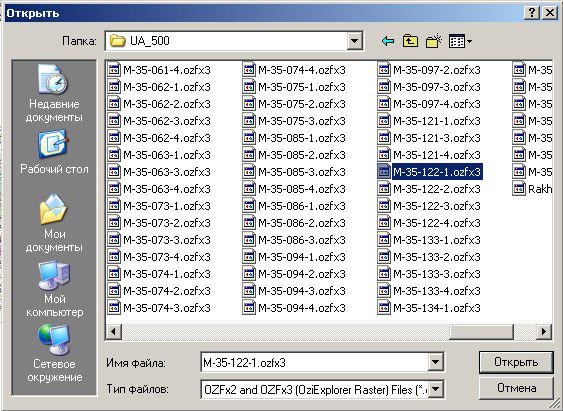The image size is (563, 411).
Task: Click inside the Имя файла text field
Action: (x=314, y=363)
